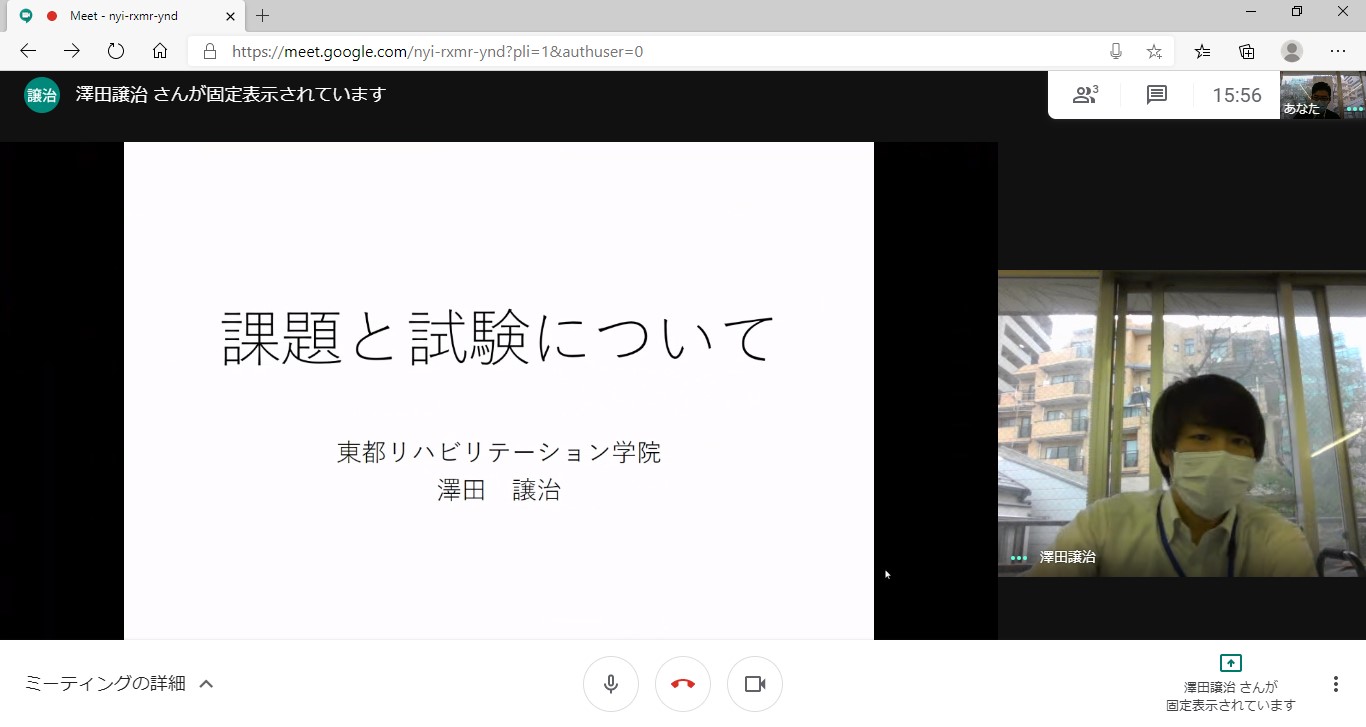This screenshot has height=727, width=1366.
Task: Toggle microphone permission icon in address bar
Action: (x=1116, y=51)
